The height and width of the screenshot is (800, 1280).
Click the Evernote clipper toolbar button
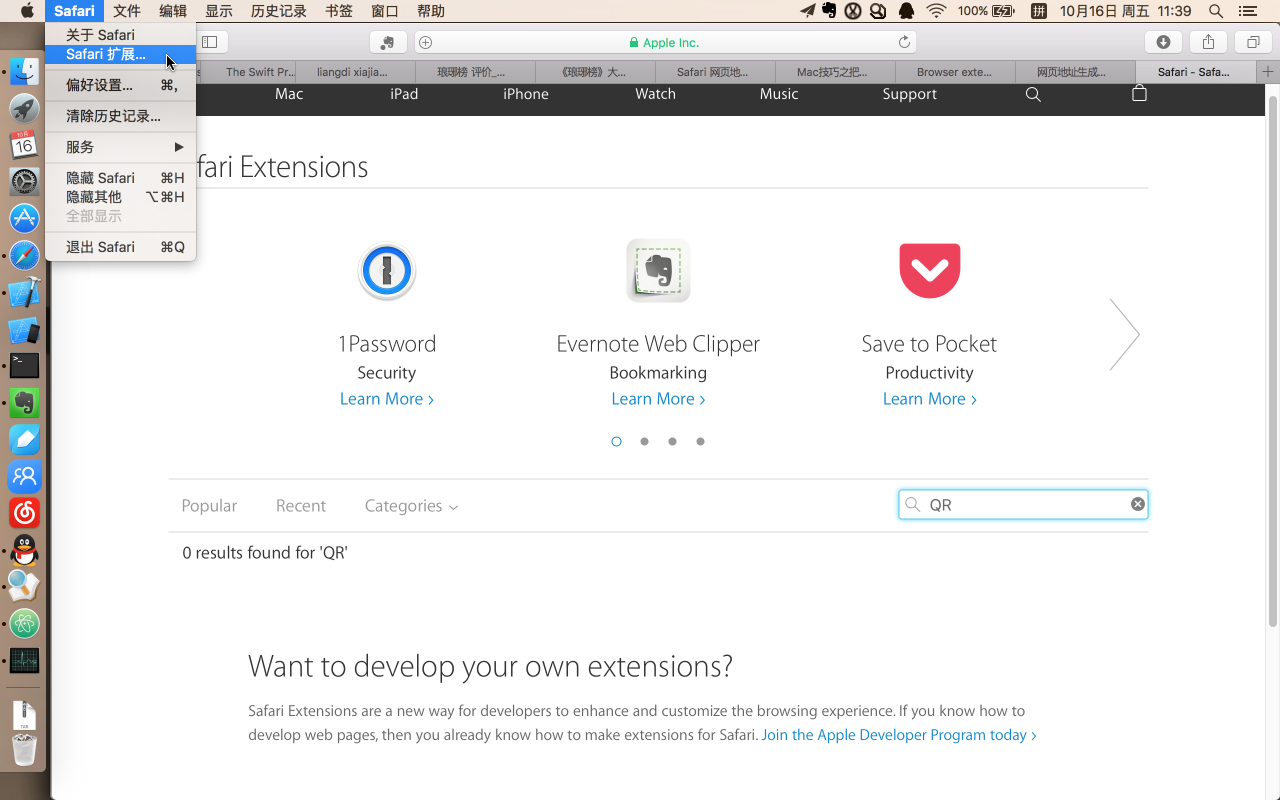387,42
